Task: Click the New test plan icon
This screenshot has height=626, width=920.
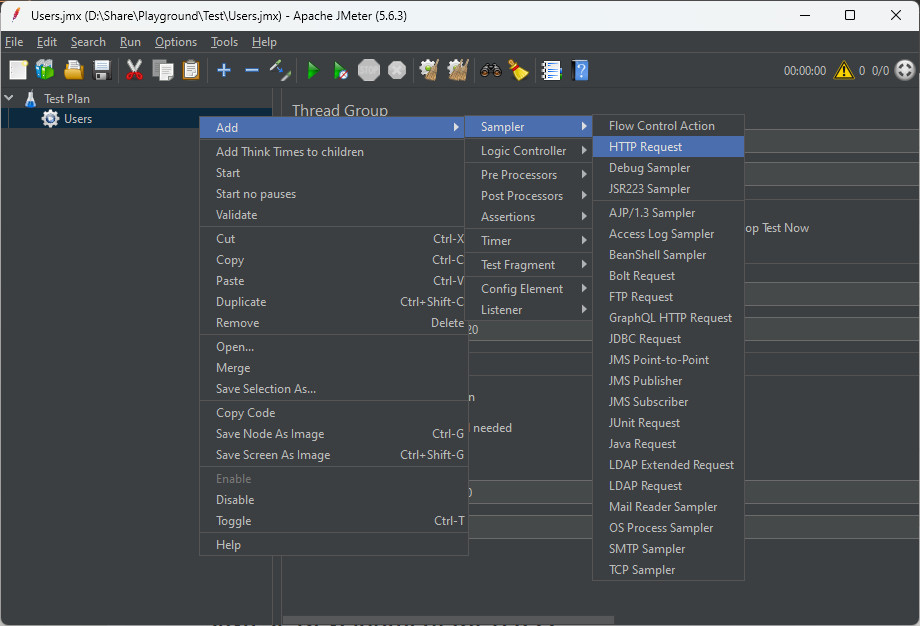Action: [x=18, y=70]
